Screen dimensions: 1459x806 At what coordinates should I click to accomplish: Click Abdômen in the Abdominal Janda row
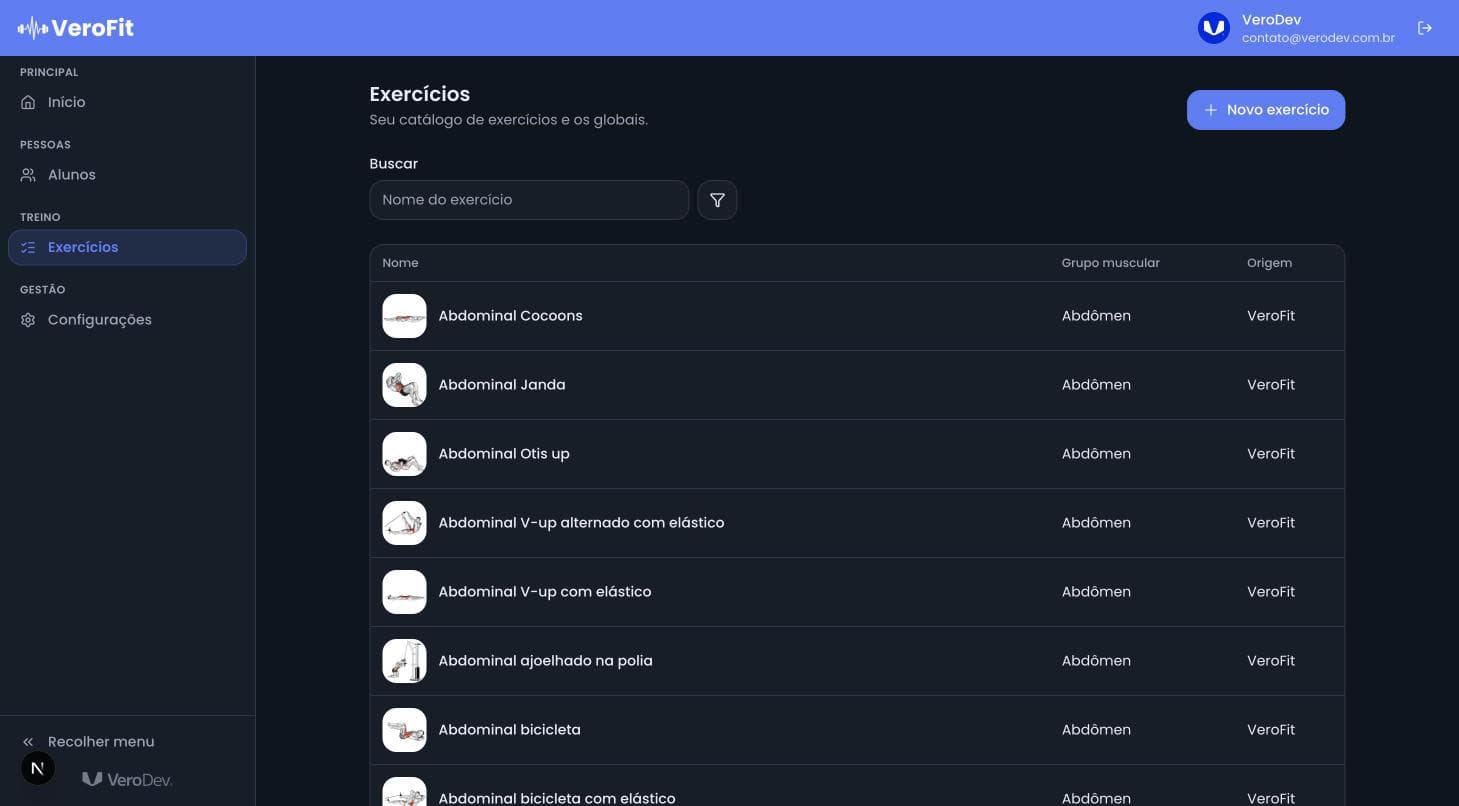(x=1096, y=385)
